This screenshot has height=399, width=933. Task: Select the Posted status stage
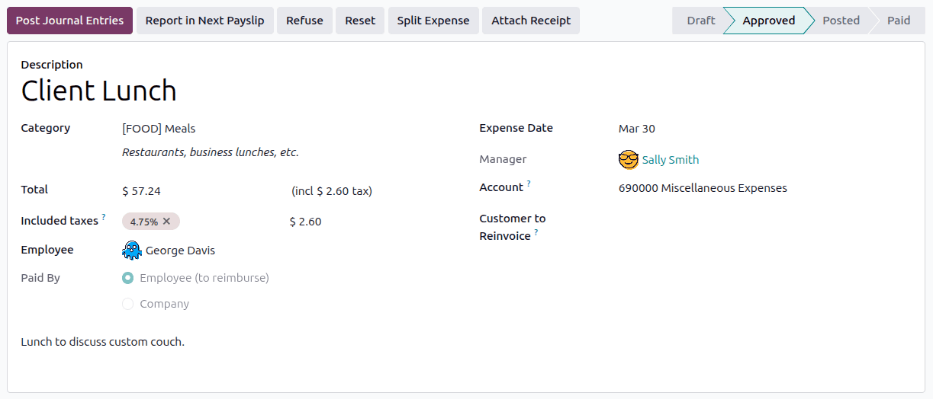[x=841, y=20]
